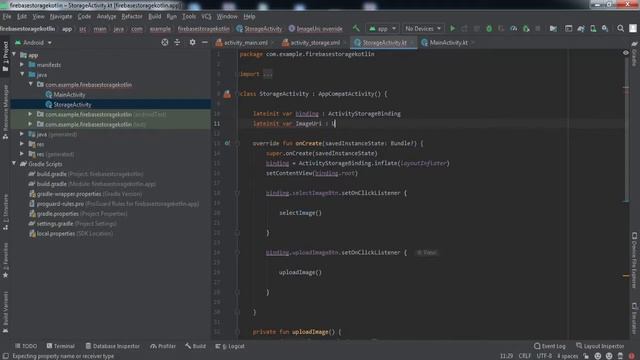Open the Layout Inspector

click(600, 346)
